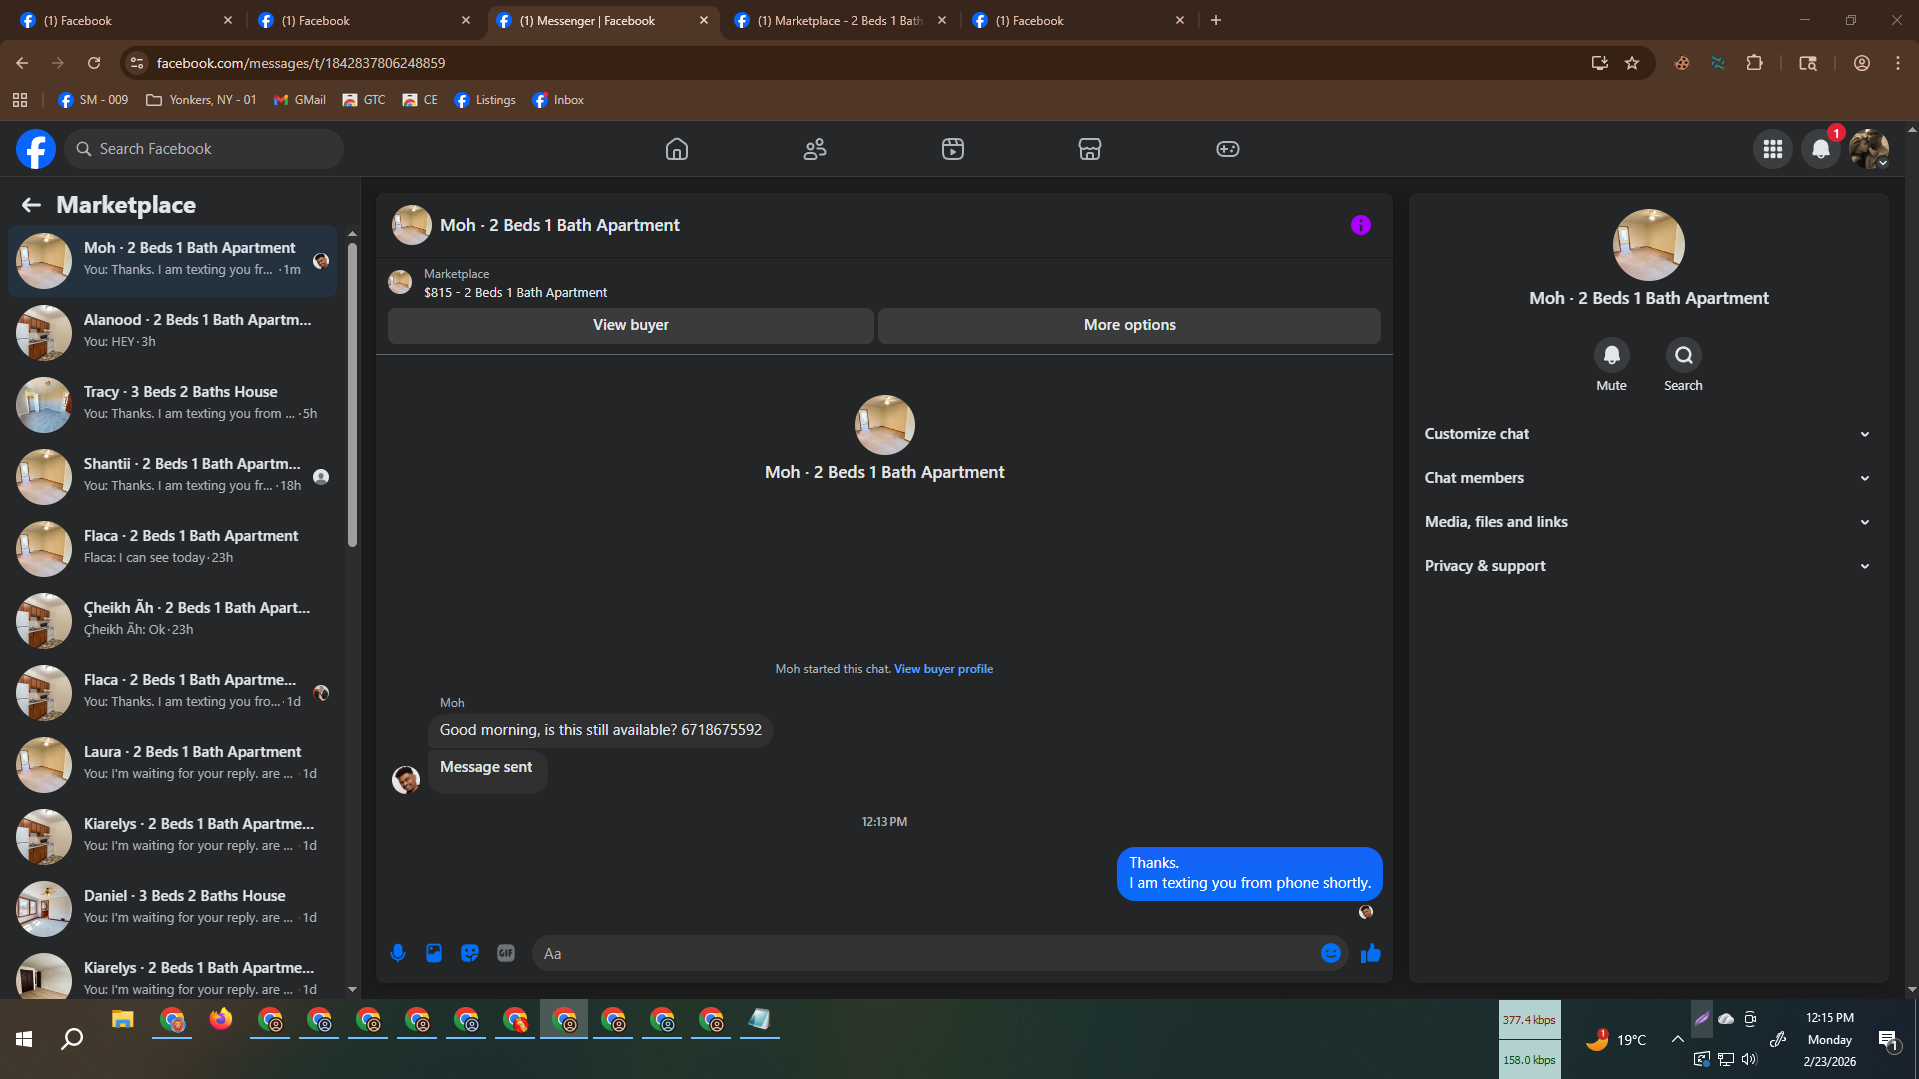Click the Facebook logo
The height and width of the screenshot is (1079, 1919).
tap(36, 149)
